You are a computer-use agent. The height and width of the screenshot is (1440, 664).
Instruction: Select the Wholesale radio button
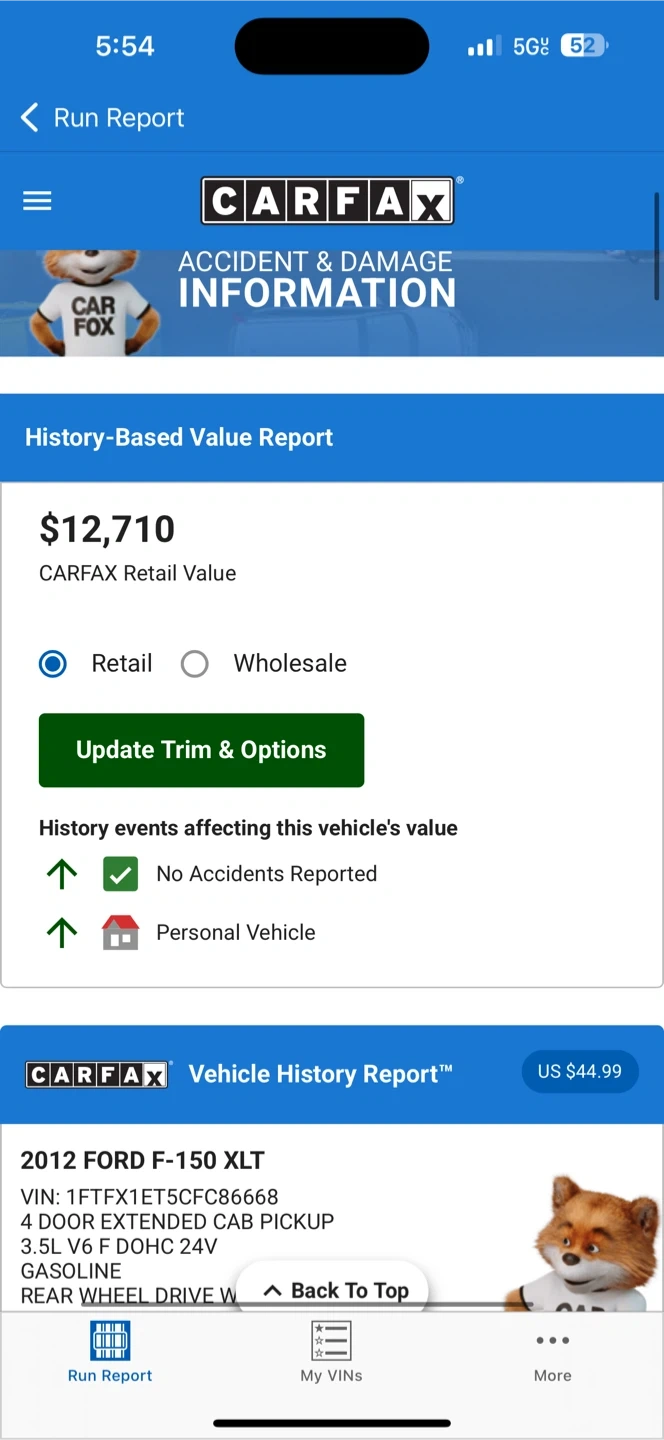point(195,664)
